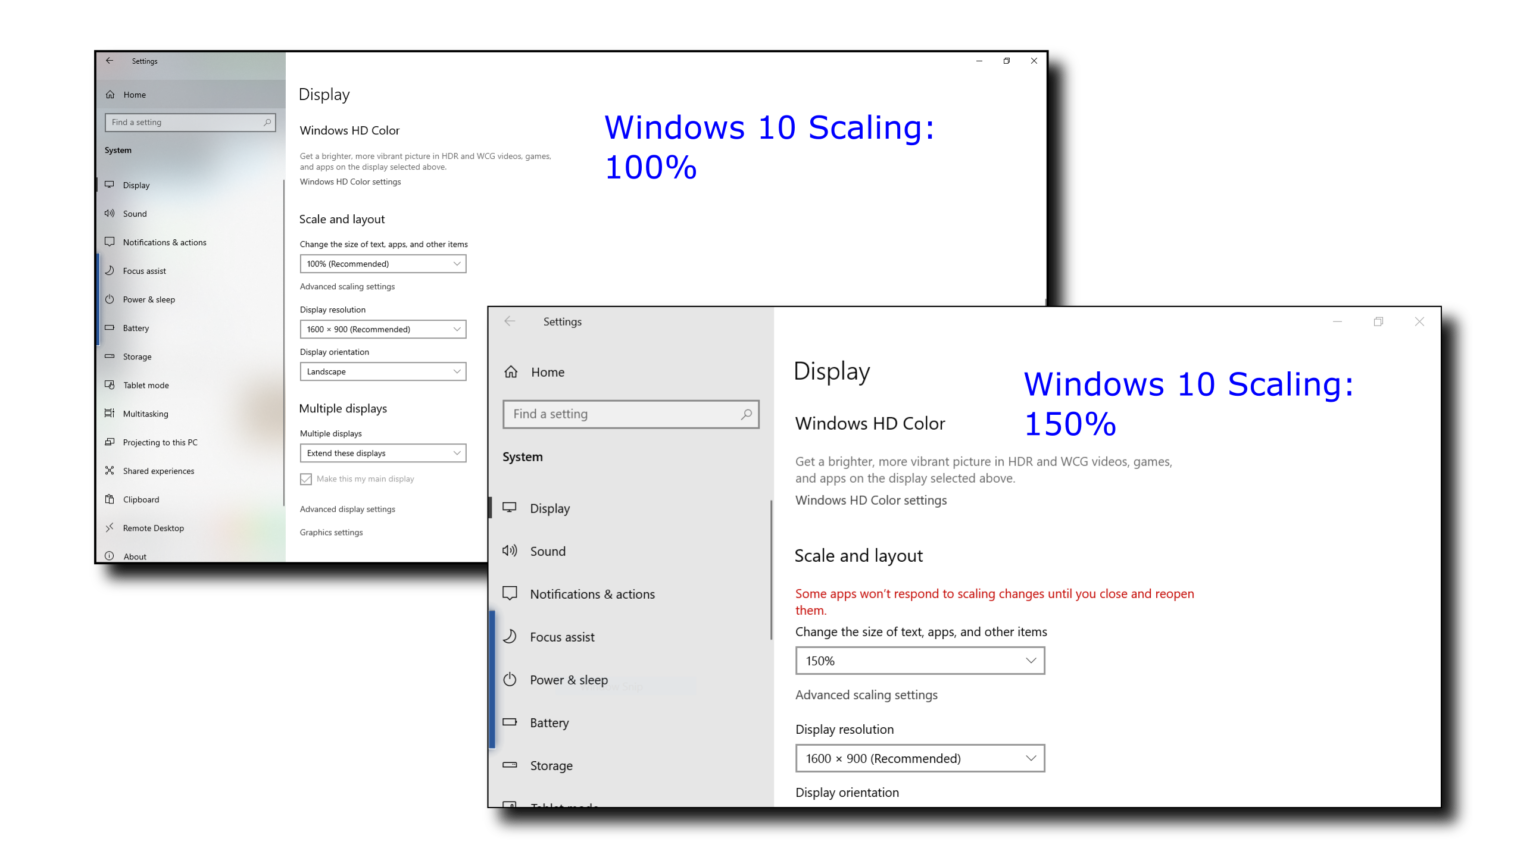Viewport: 1536px width, 857px height.
Task: Open the 150% scaling dropdown
Action: pos(918,660)
